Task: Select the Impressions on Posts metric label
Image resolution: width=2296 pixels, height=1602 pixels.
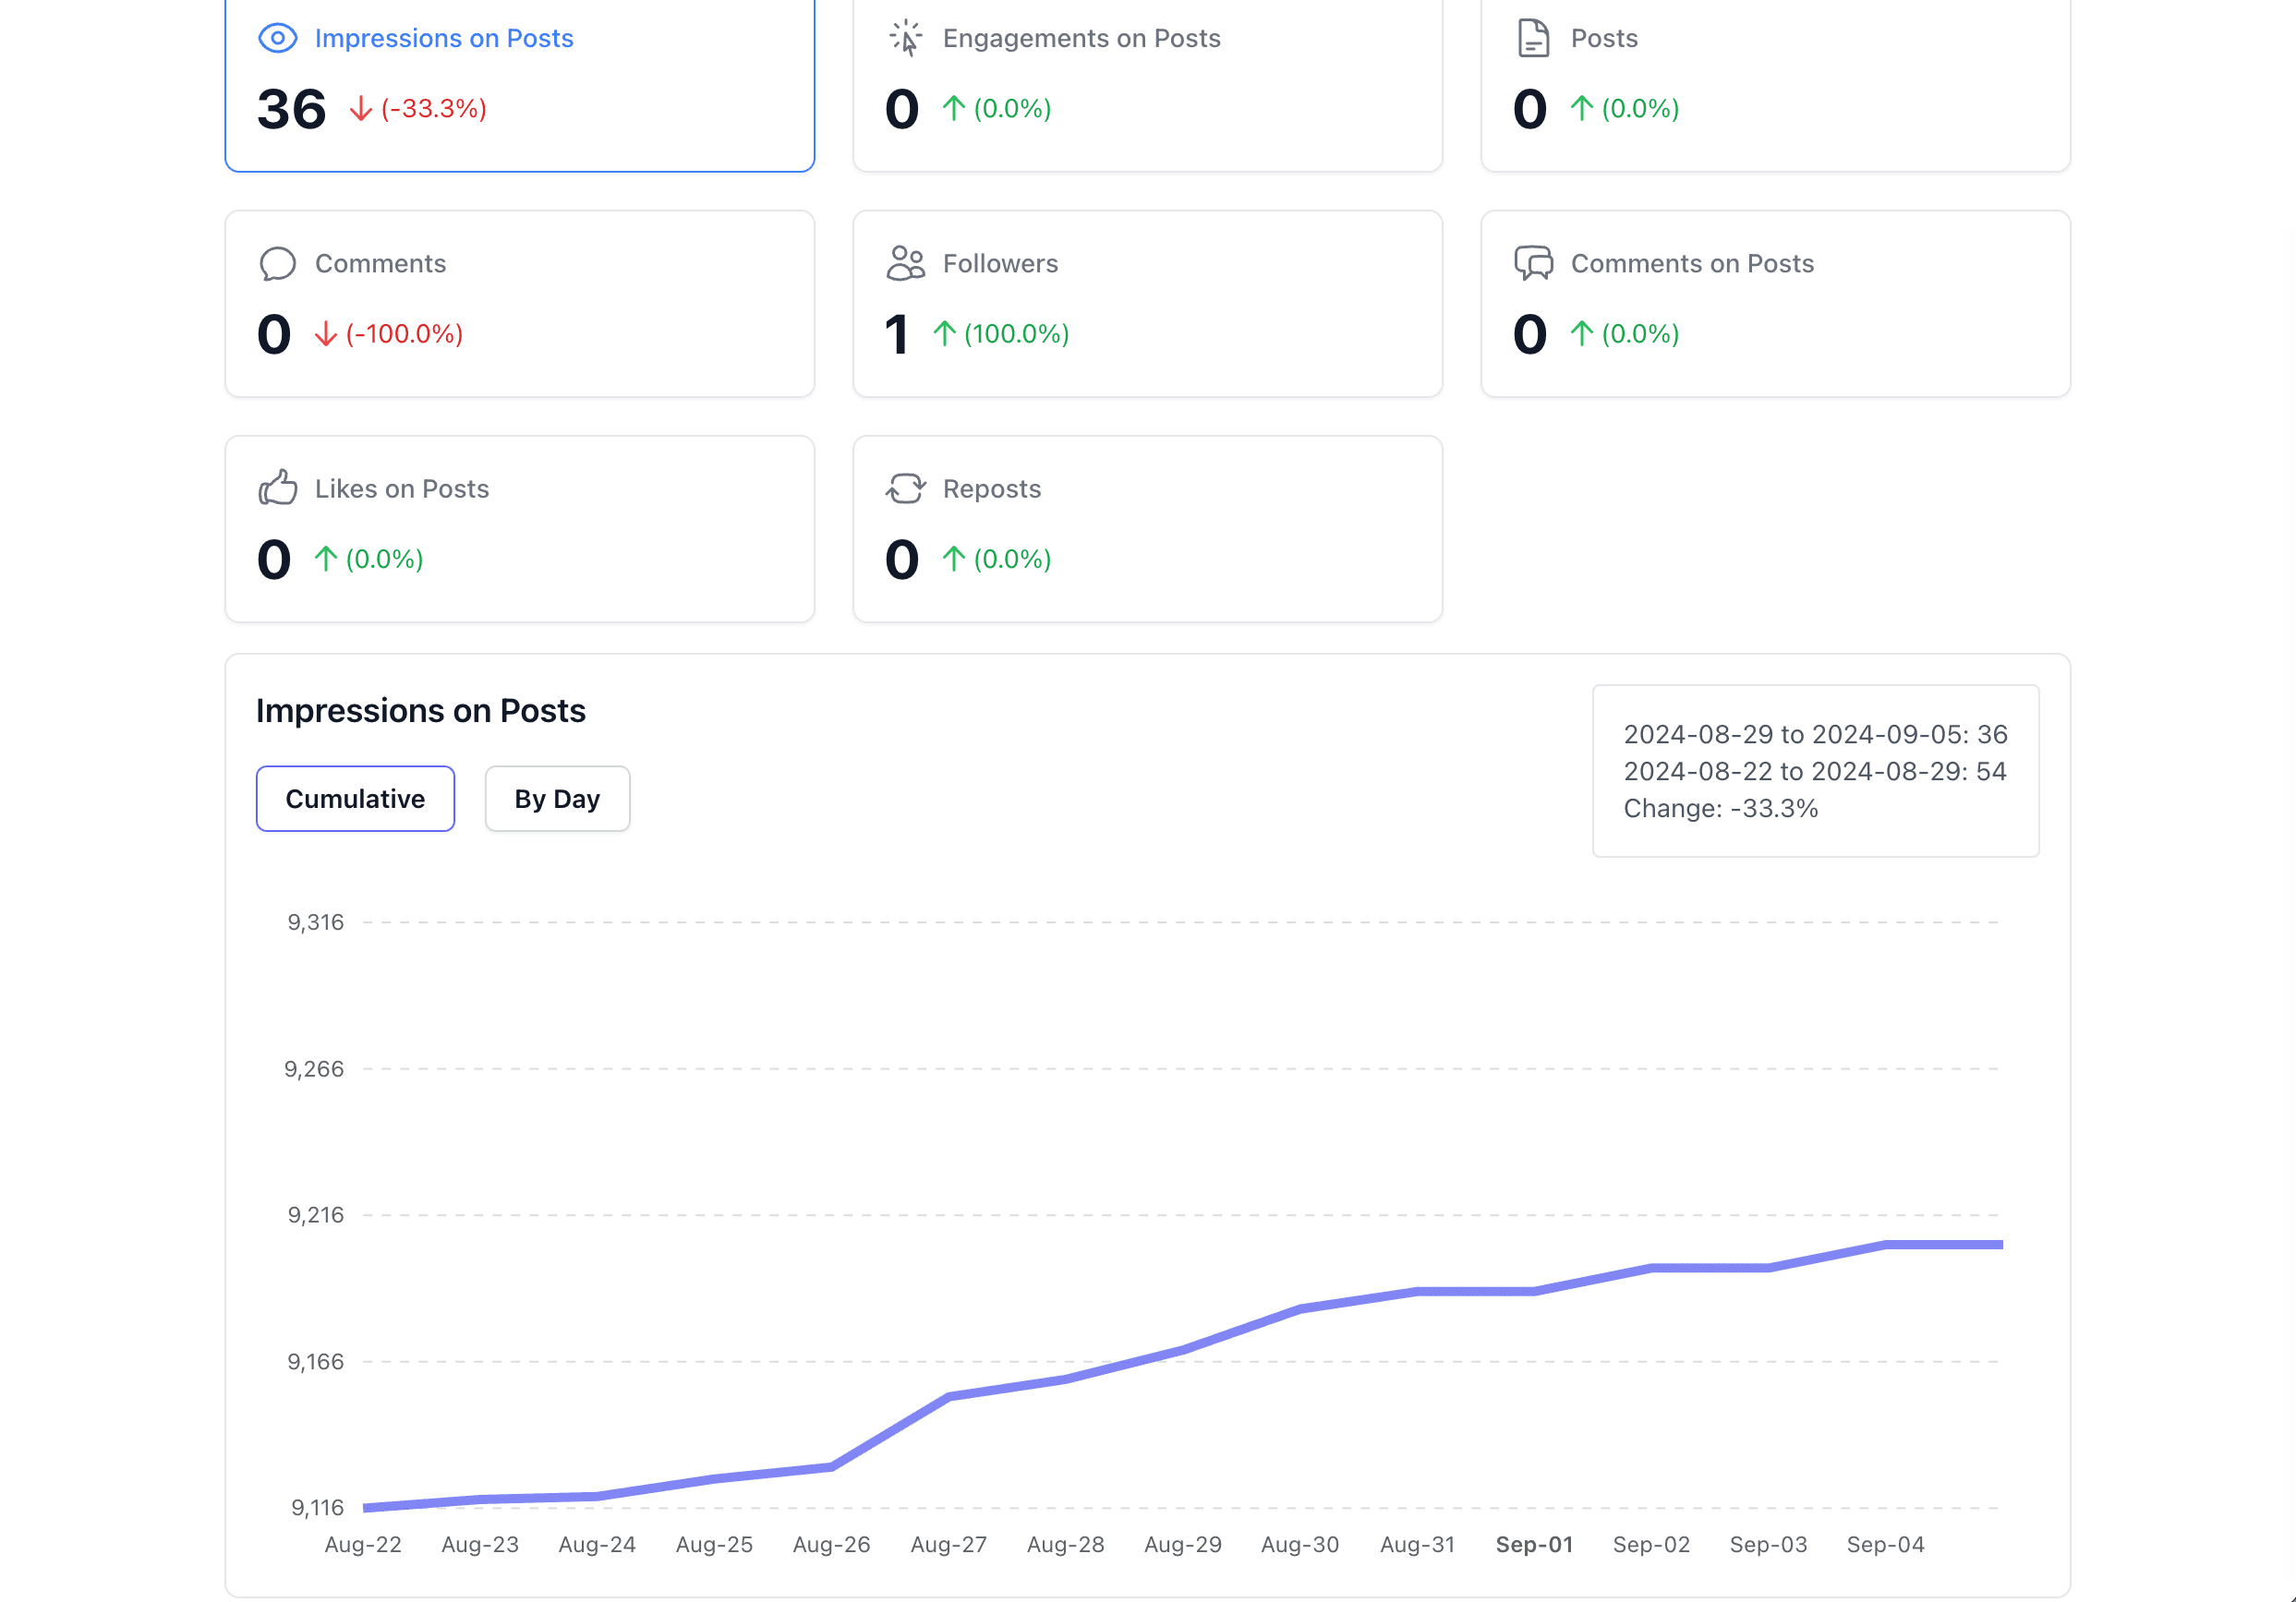Action: coord(444,38)
